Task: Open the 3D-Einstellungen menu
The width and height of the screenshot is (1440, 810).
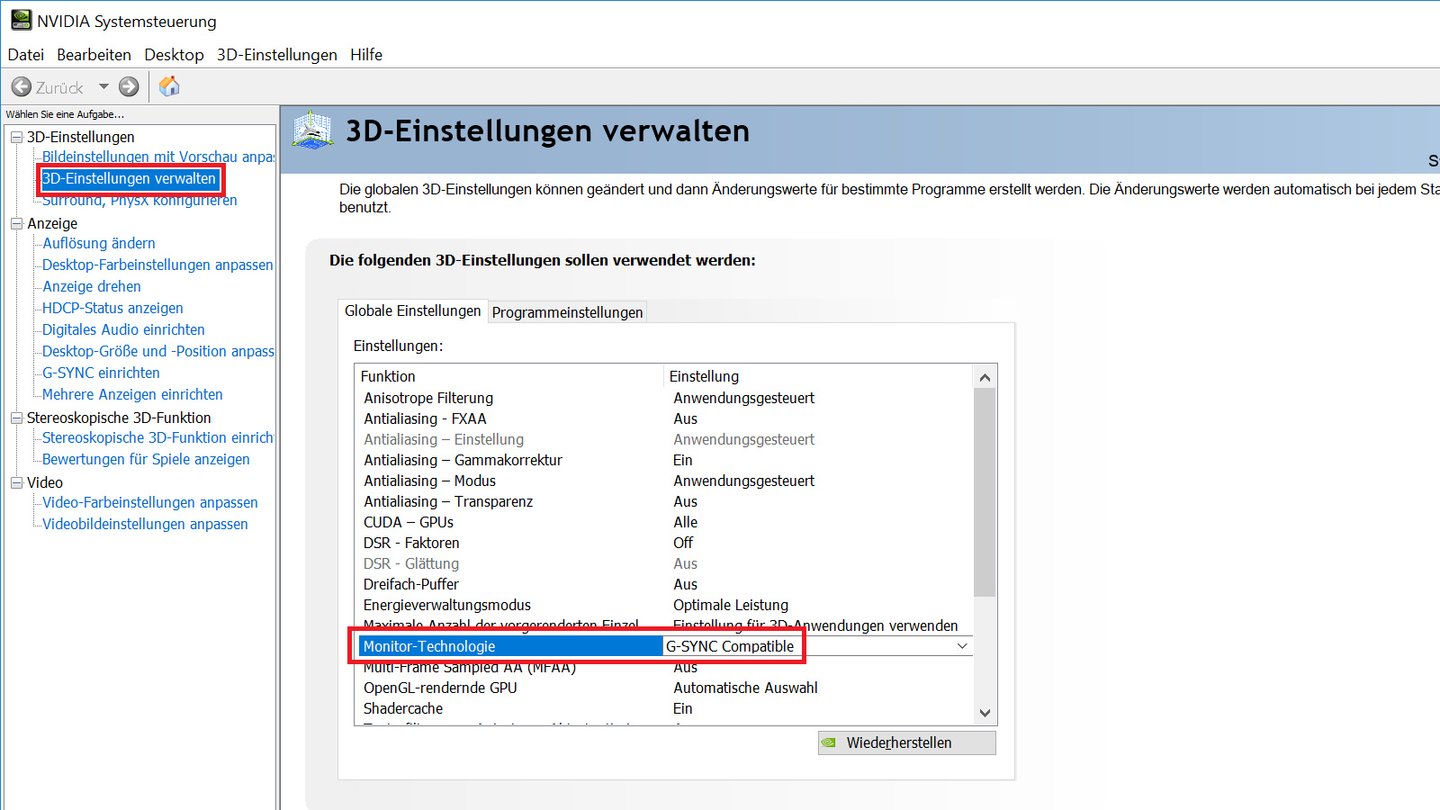Action: coord(277,55)
